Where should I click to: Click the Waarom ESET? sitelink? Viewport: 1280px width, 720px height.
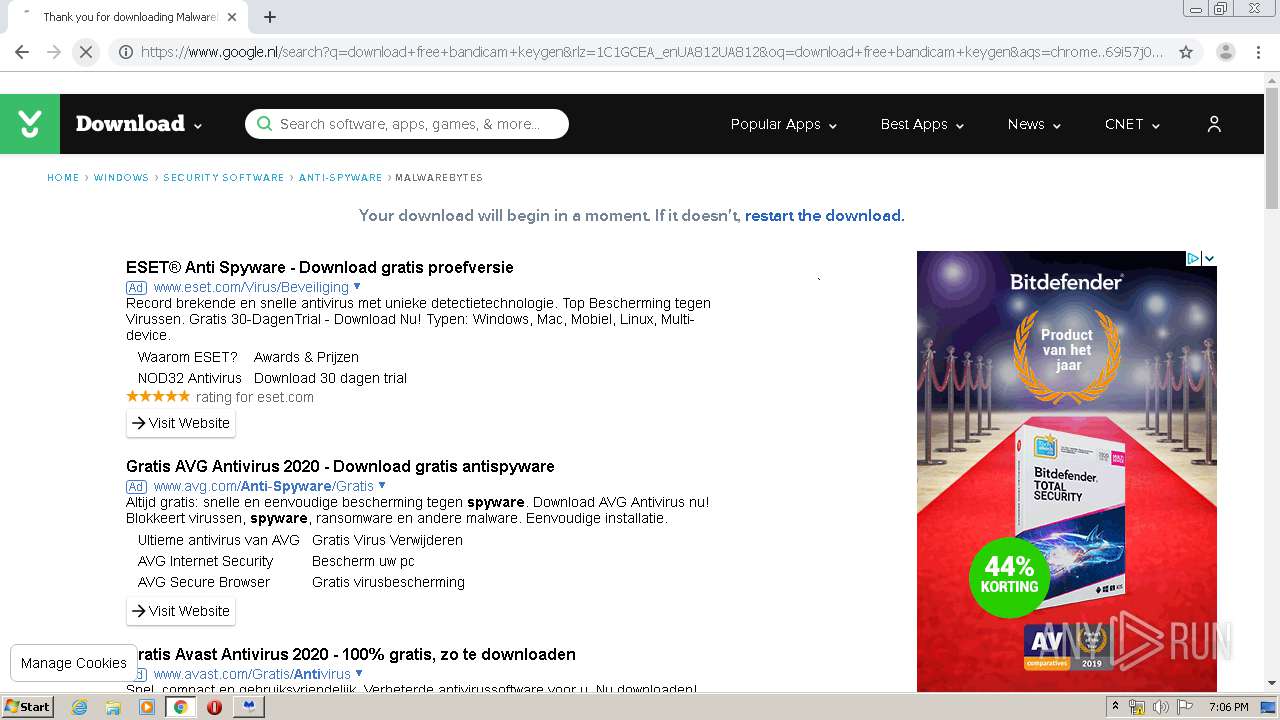tap(188, 357)
